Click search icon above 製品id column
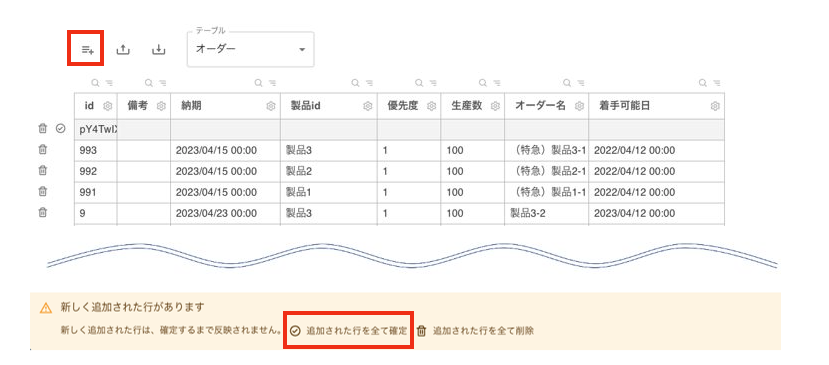Image resolution: width=829 pixels, height=365 pixels. [x=355, y=83]
